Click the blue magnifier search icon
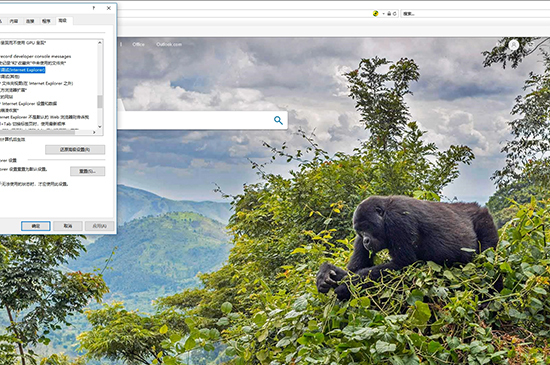The width and height of the screenshot is (550, 365). pyautogui.click(x=278, y=120)
